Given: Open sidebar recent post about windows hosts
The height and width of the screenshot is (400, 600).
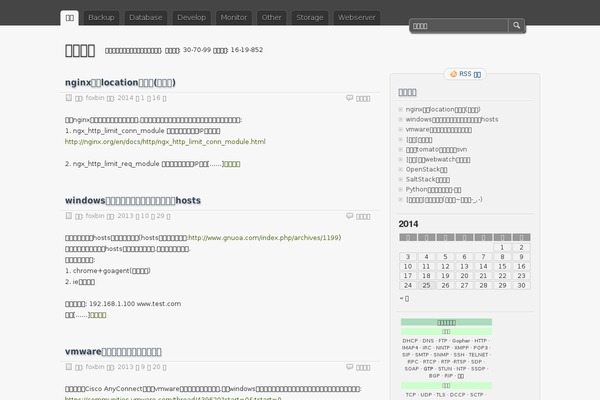Looking at the screenshot, I should [452, 119].
